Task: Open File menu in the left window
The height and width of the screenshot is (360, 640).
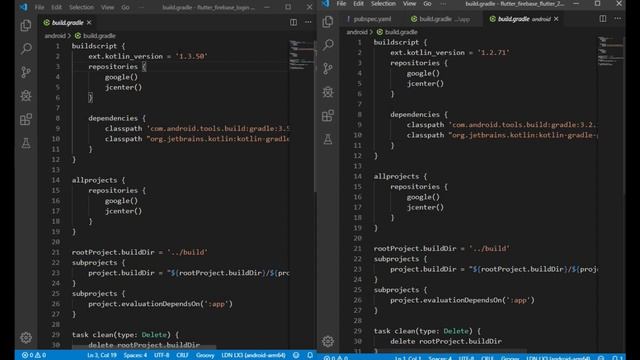Action: click(40, 7)
